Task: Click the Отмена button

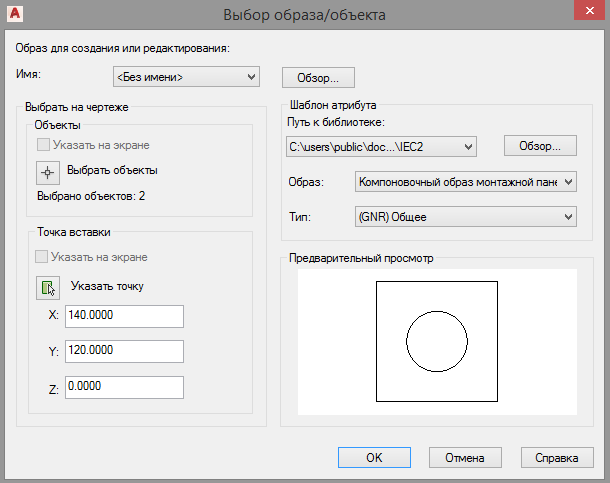Action: [x=465, y=458]
